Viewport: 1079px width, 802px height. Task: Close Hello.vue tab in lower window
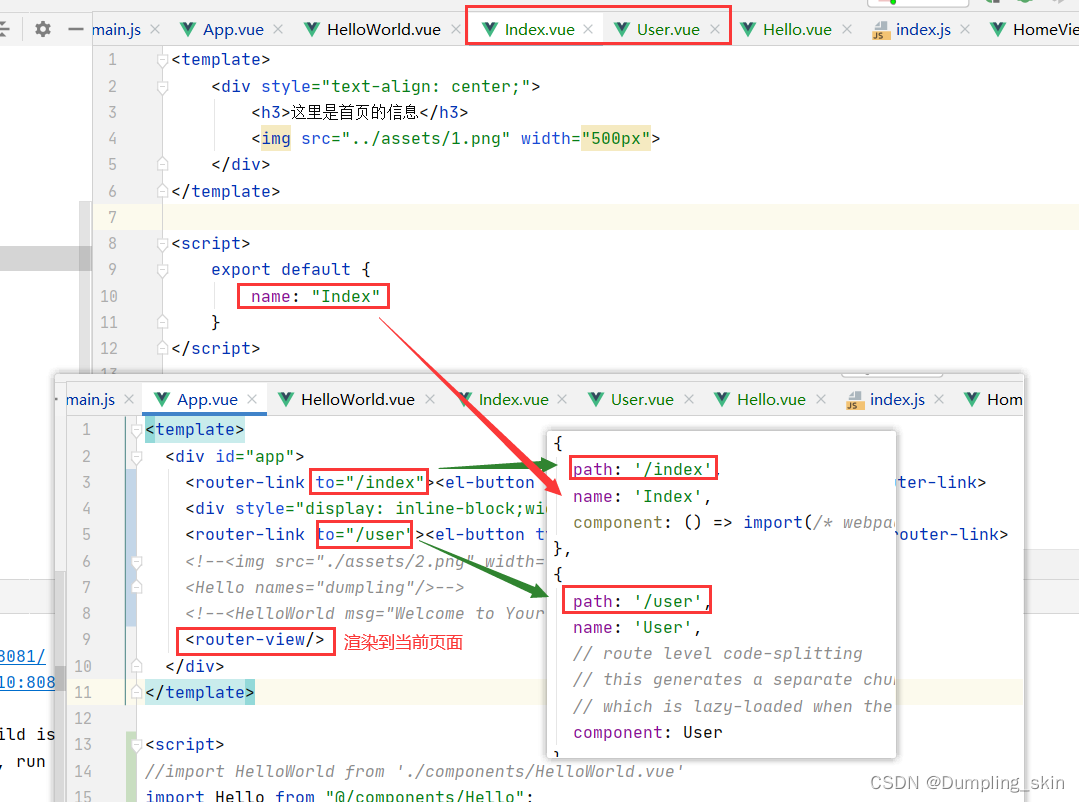click(x=820, y=399)
